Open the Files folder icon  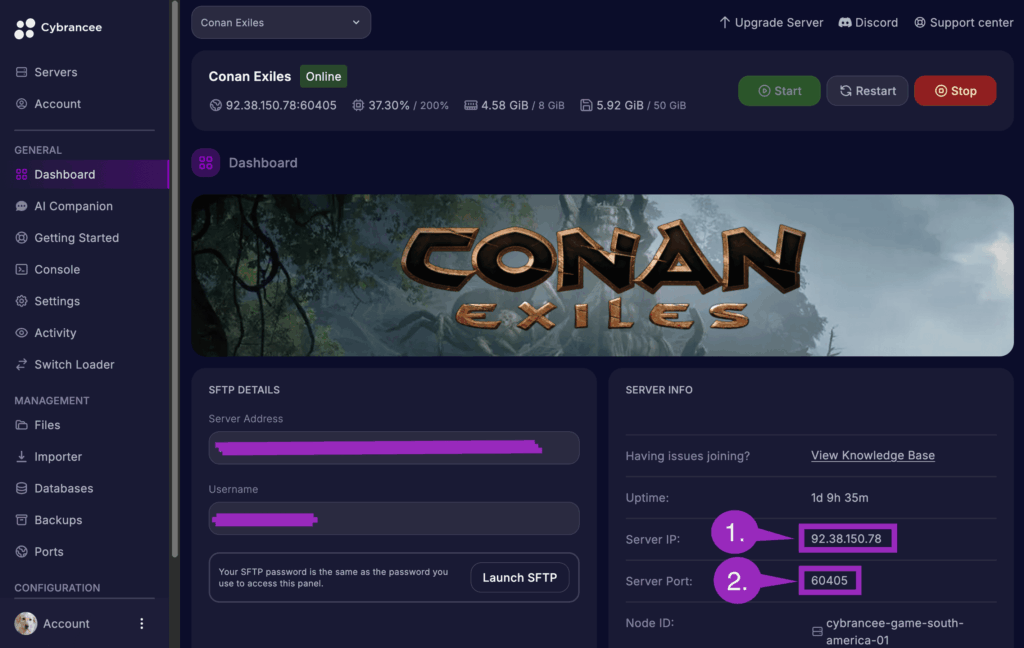click(22, 425)
